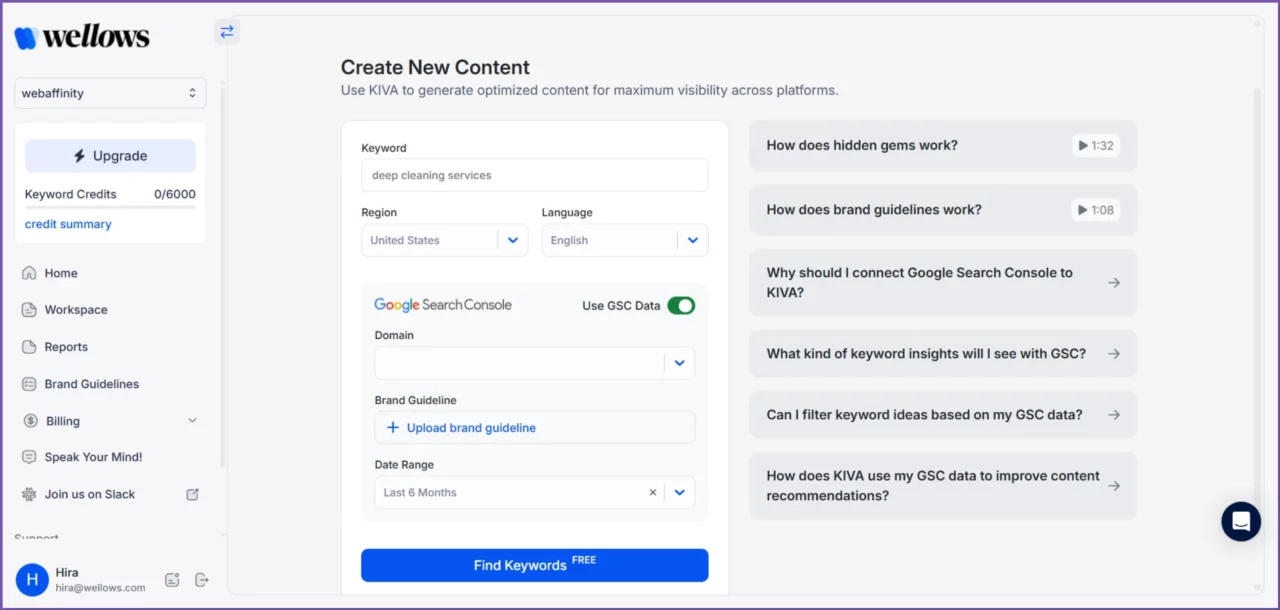Open the chat support bubble

click(x=1241, y=521)
